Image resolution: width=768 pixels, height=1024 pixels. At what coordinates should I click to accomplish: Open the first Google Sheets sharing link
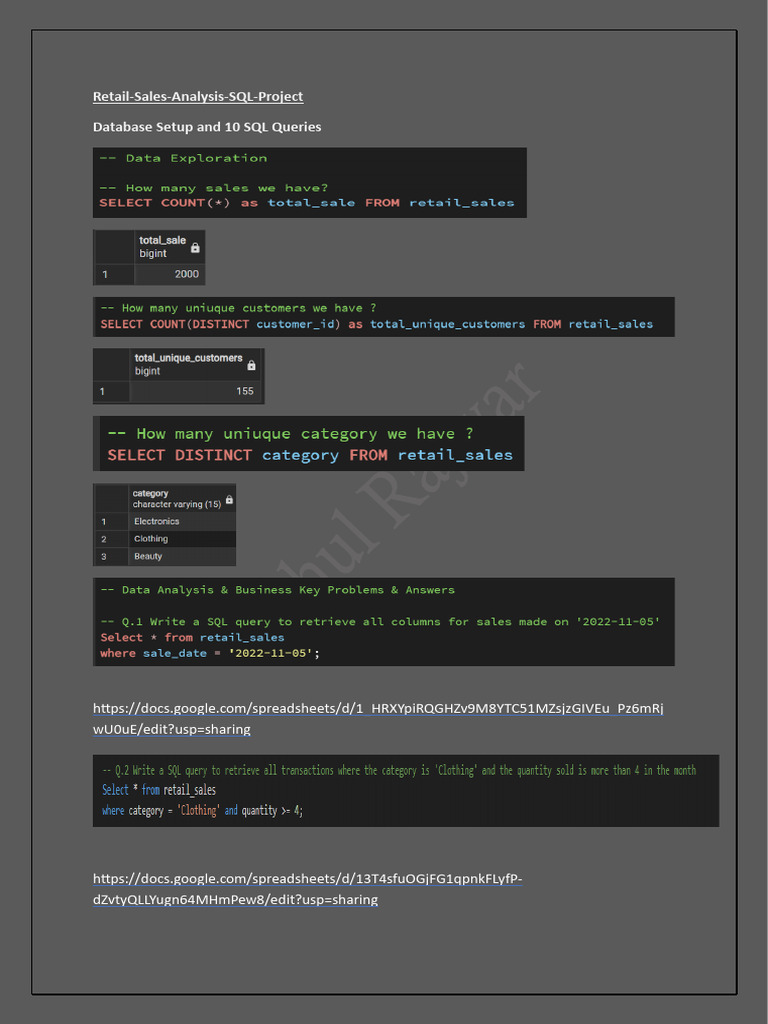tap(378, 718)
